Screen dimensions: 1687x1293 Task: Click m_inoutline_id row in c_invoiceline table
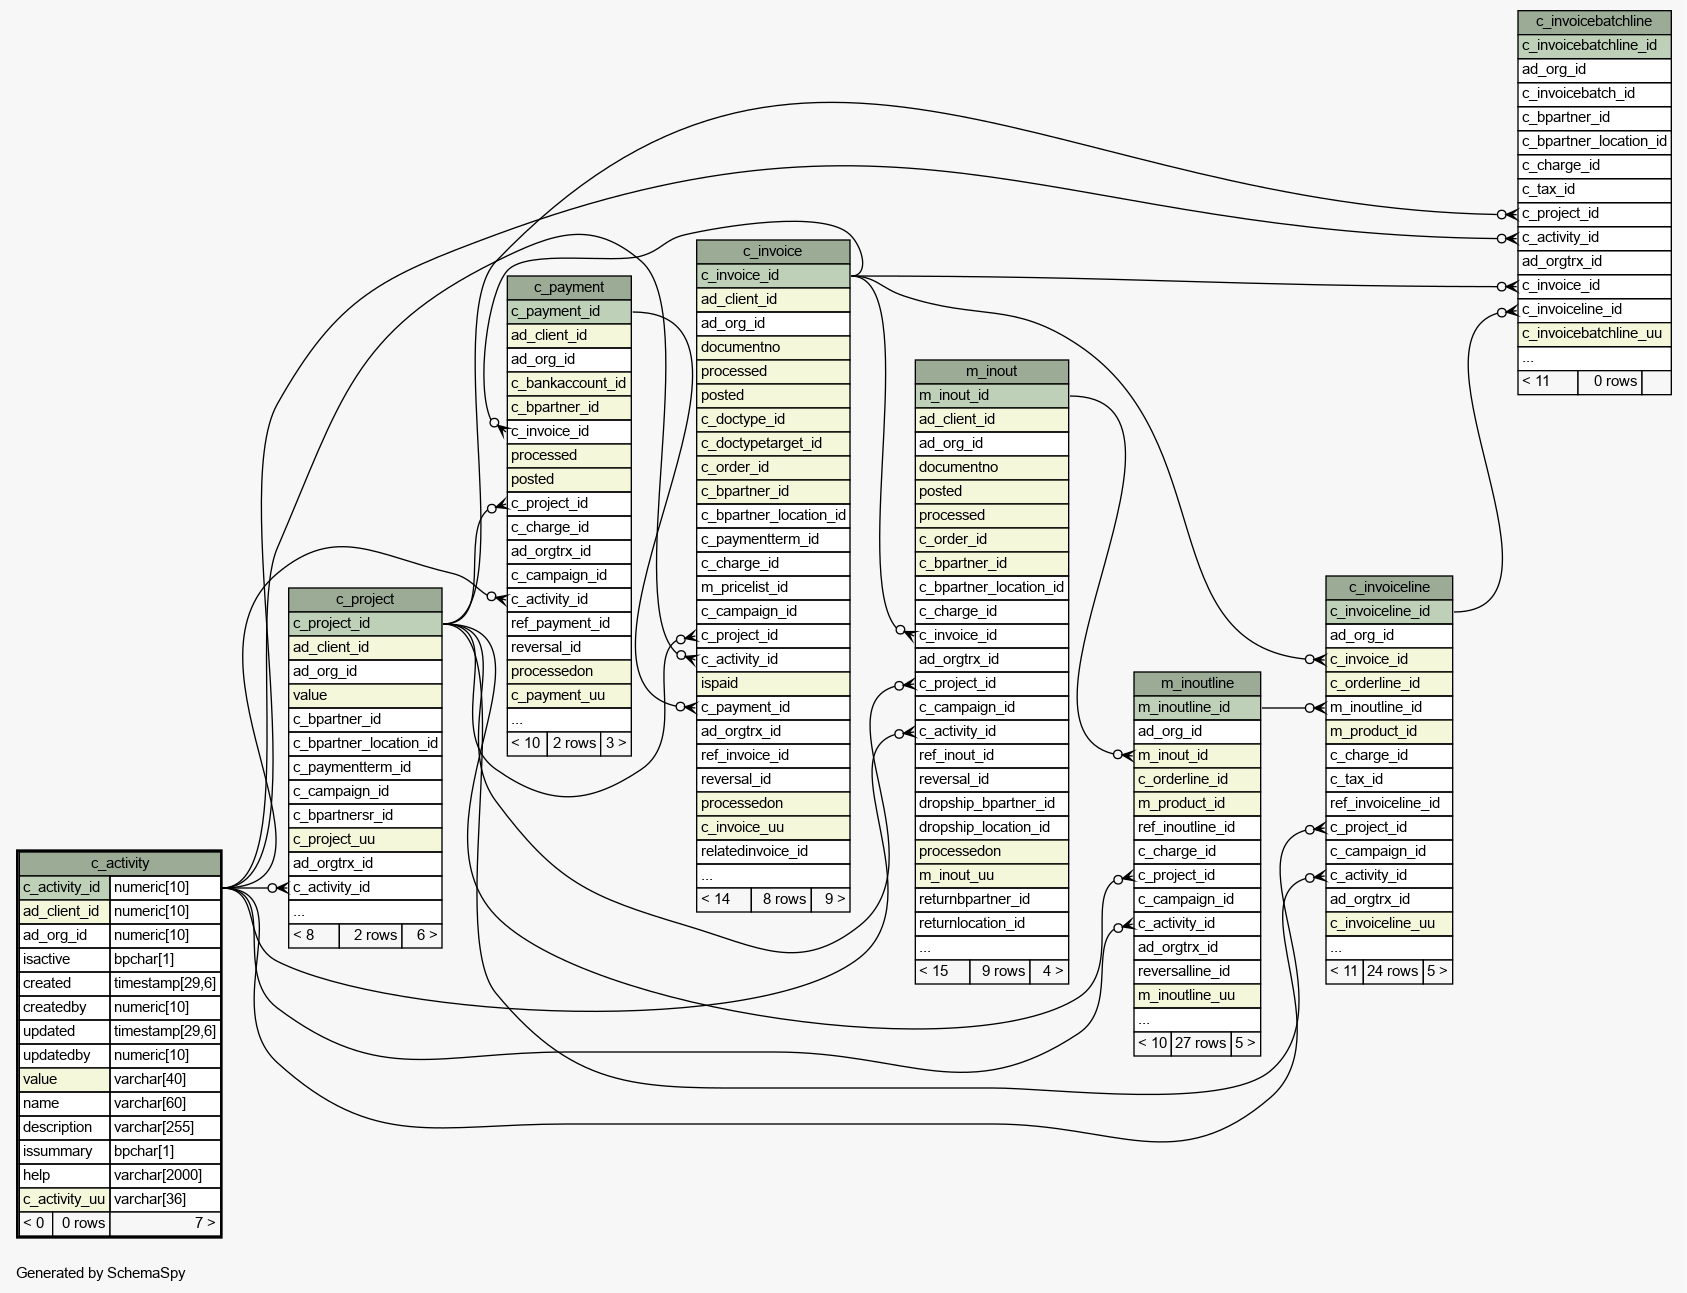[1389, 707]
